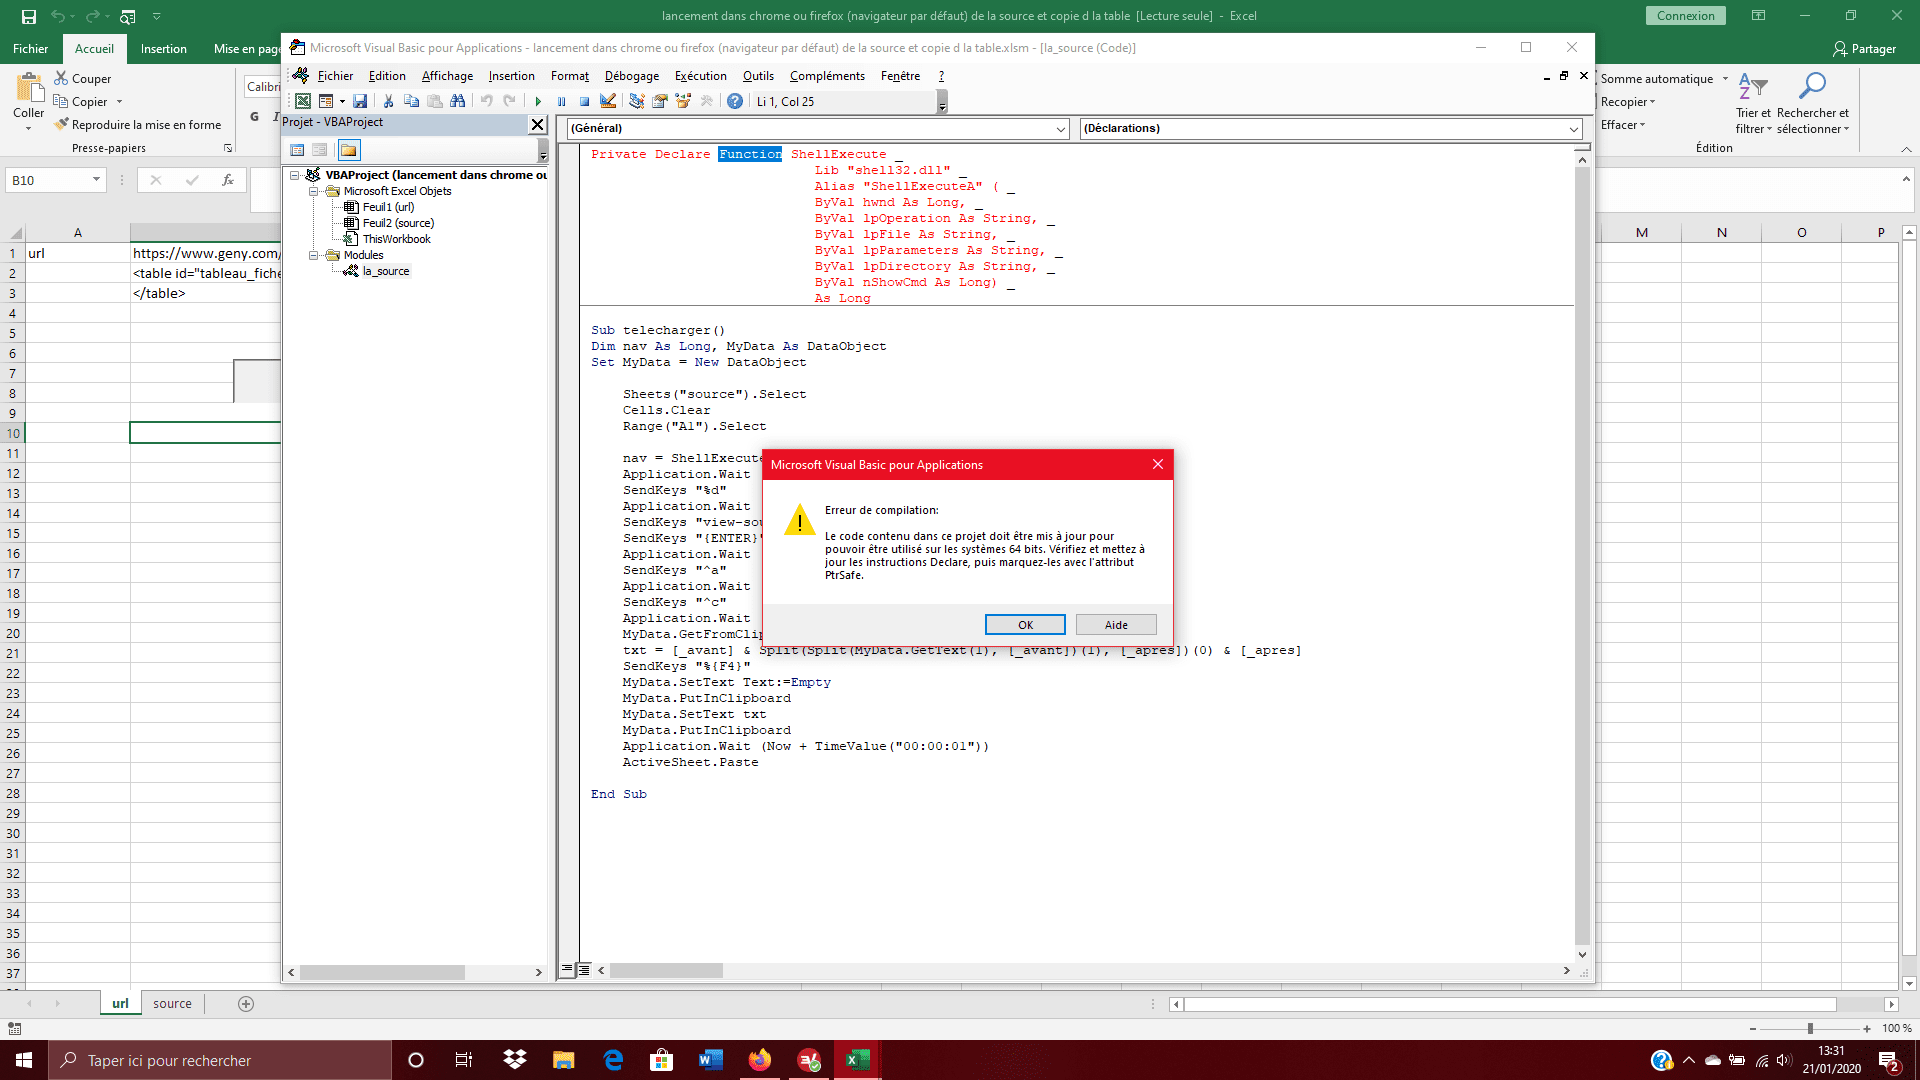
Task: Click the Toggle Folders button in Project pane
Action: coord(348,150)
